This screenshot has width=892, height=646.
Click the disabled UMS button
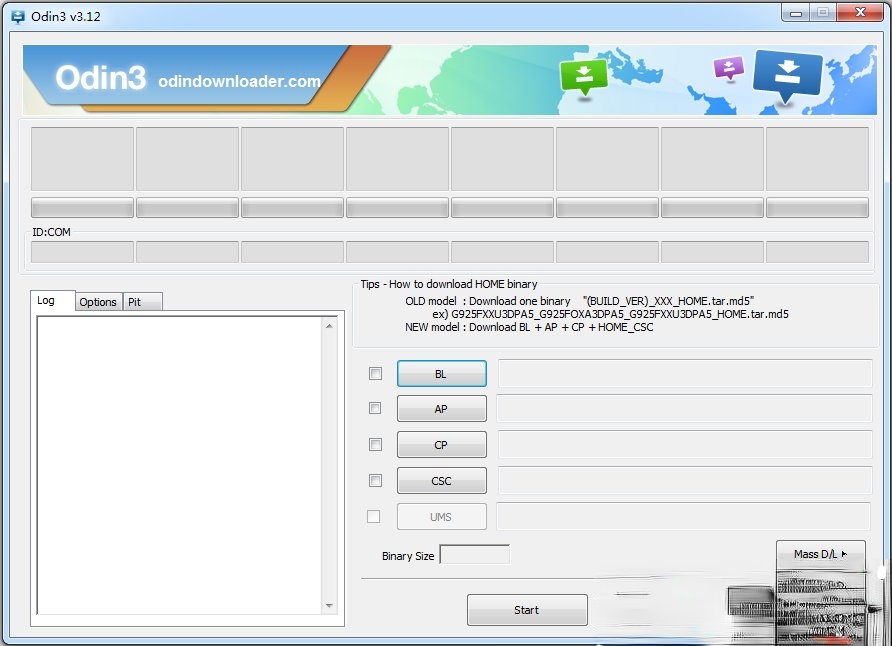441,517
